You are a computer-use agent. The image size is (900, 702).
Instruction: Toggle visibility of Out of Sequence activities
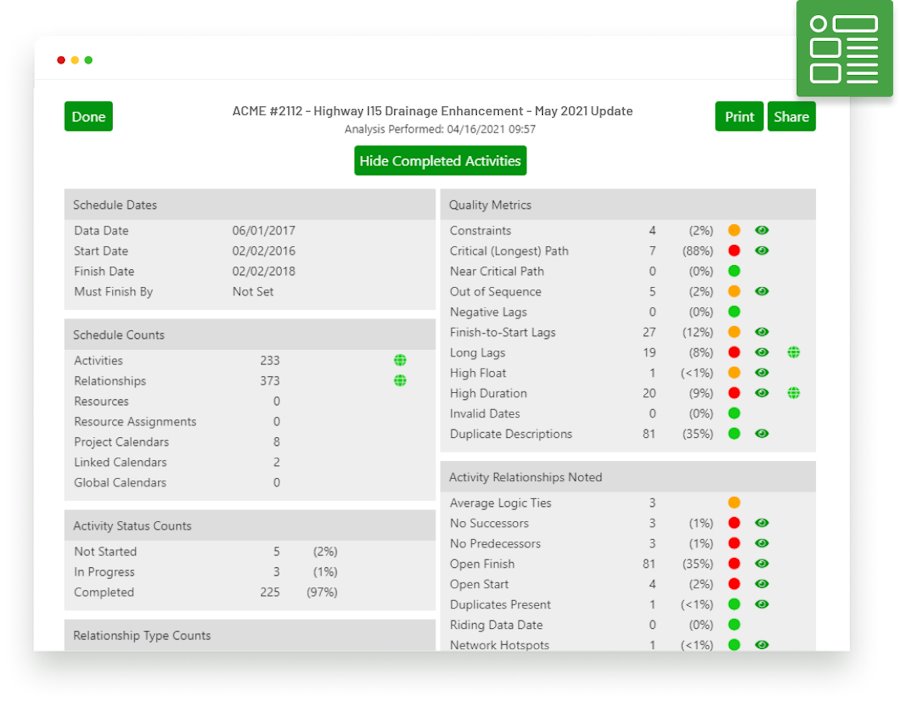(762, 291)
